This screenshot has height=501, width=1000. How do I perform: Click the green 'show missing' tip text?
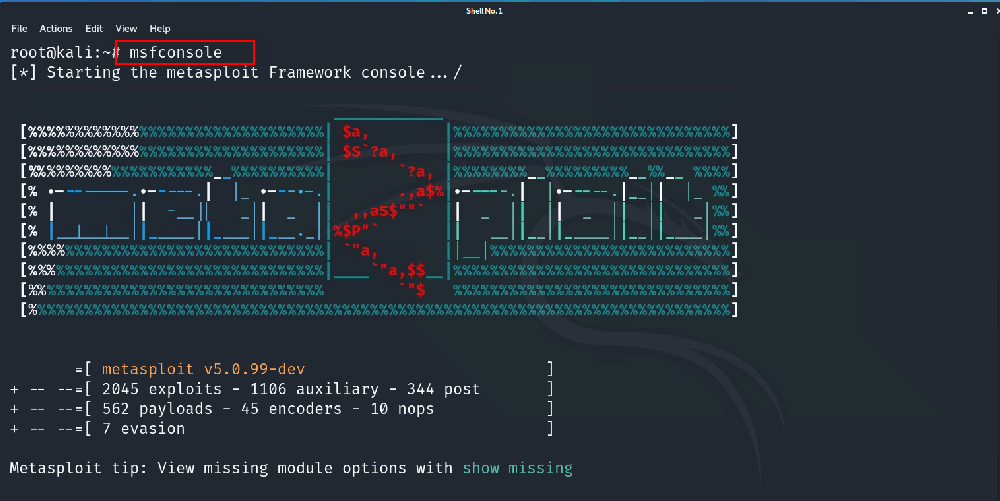click(517, 468)
